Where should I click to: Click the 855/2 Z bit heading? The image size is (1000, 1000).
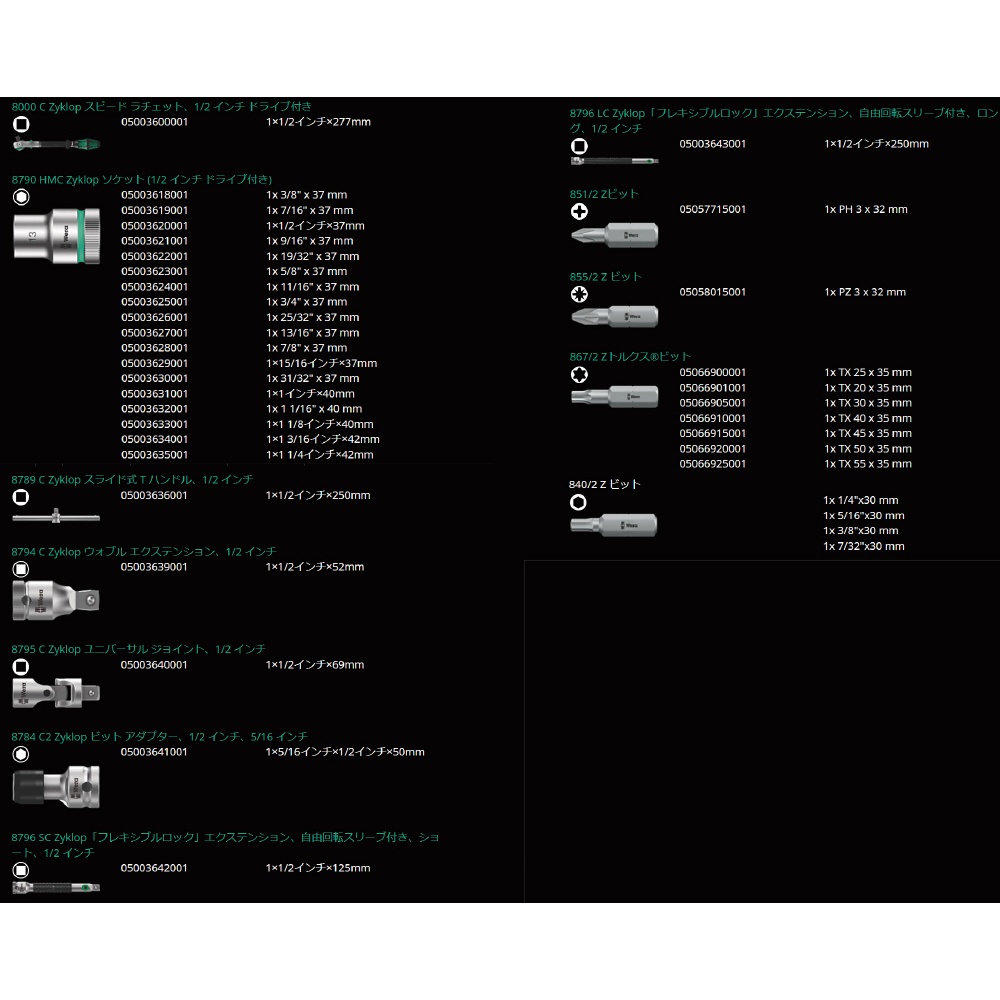[606, 277]
